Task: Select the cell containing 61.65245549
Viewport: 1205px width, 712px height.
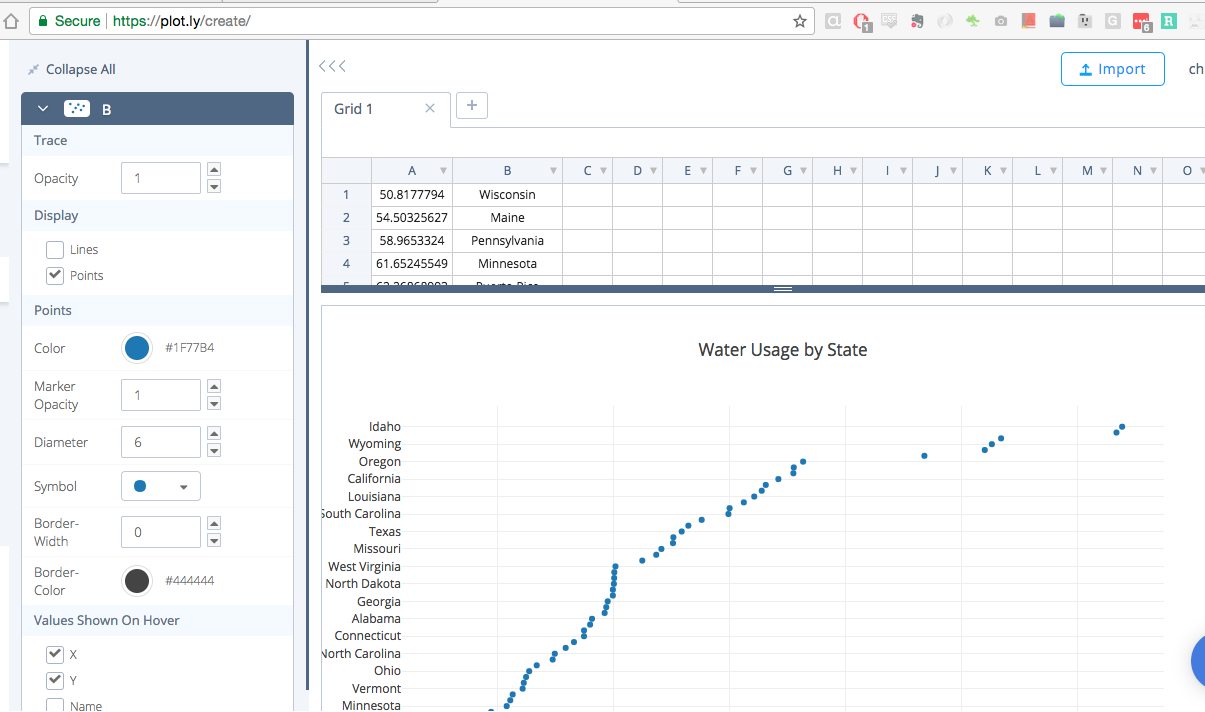Action: click(x=412, y=263)
